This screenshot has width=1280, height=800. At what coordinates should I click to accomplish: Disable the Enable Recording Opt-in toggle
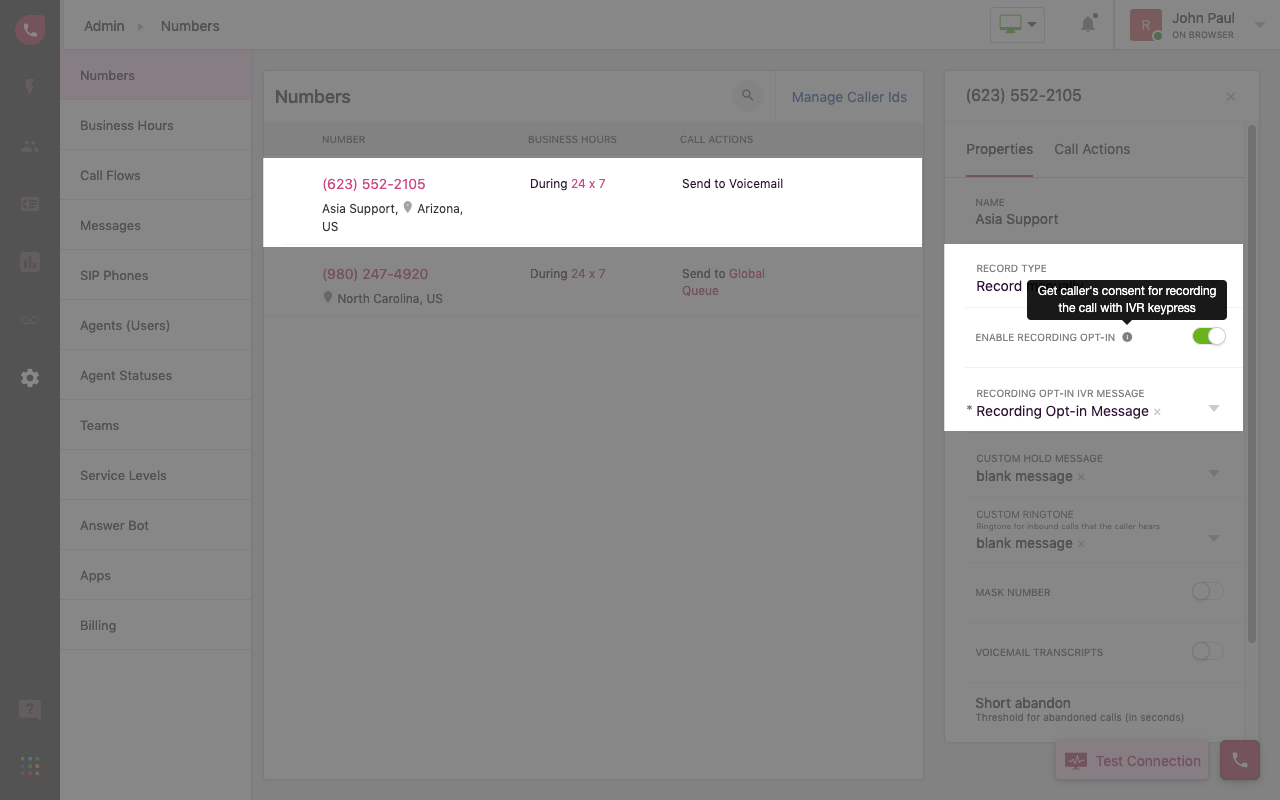point(1208,336)
